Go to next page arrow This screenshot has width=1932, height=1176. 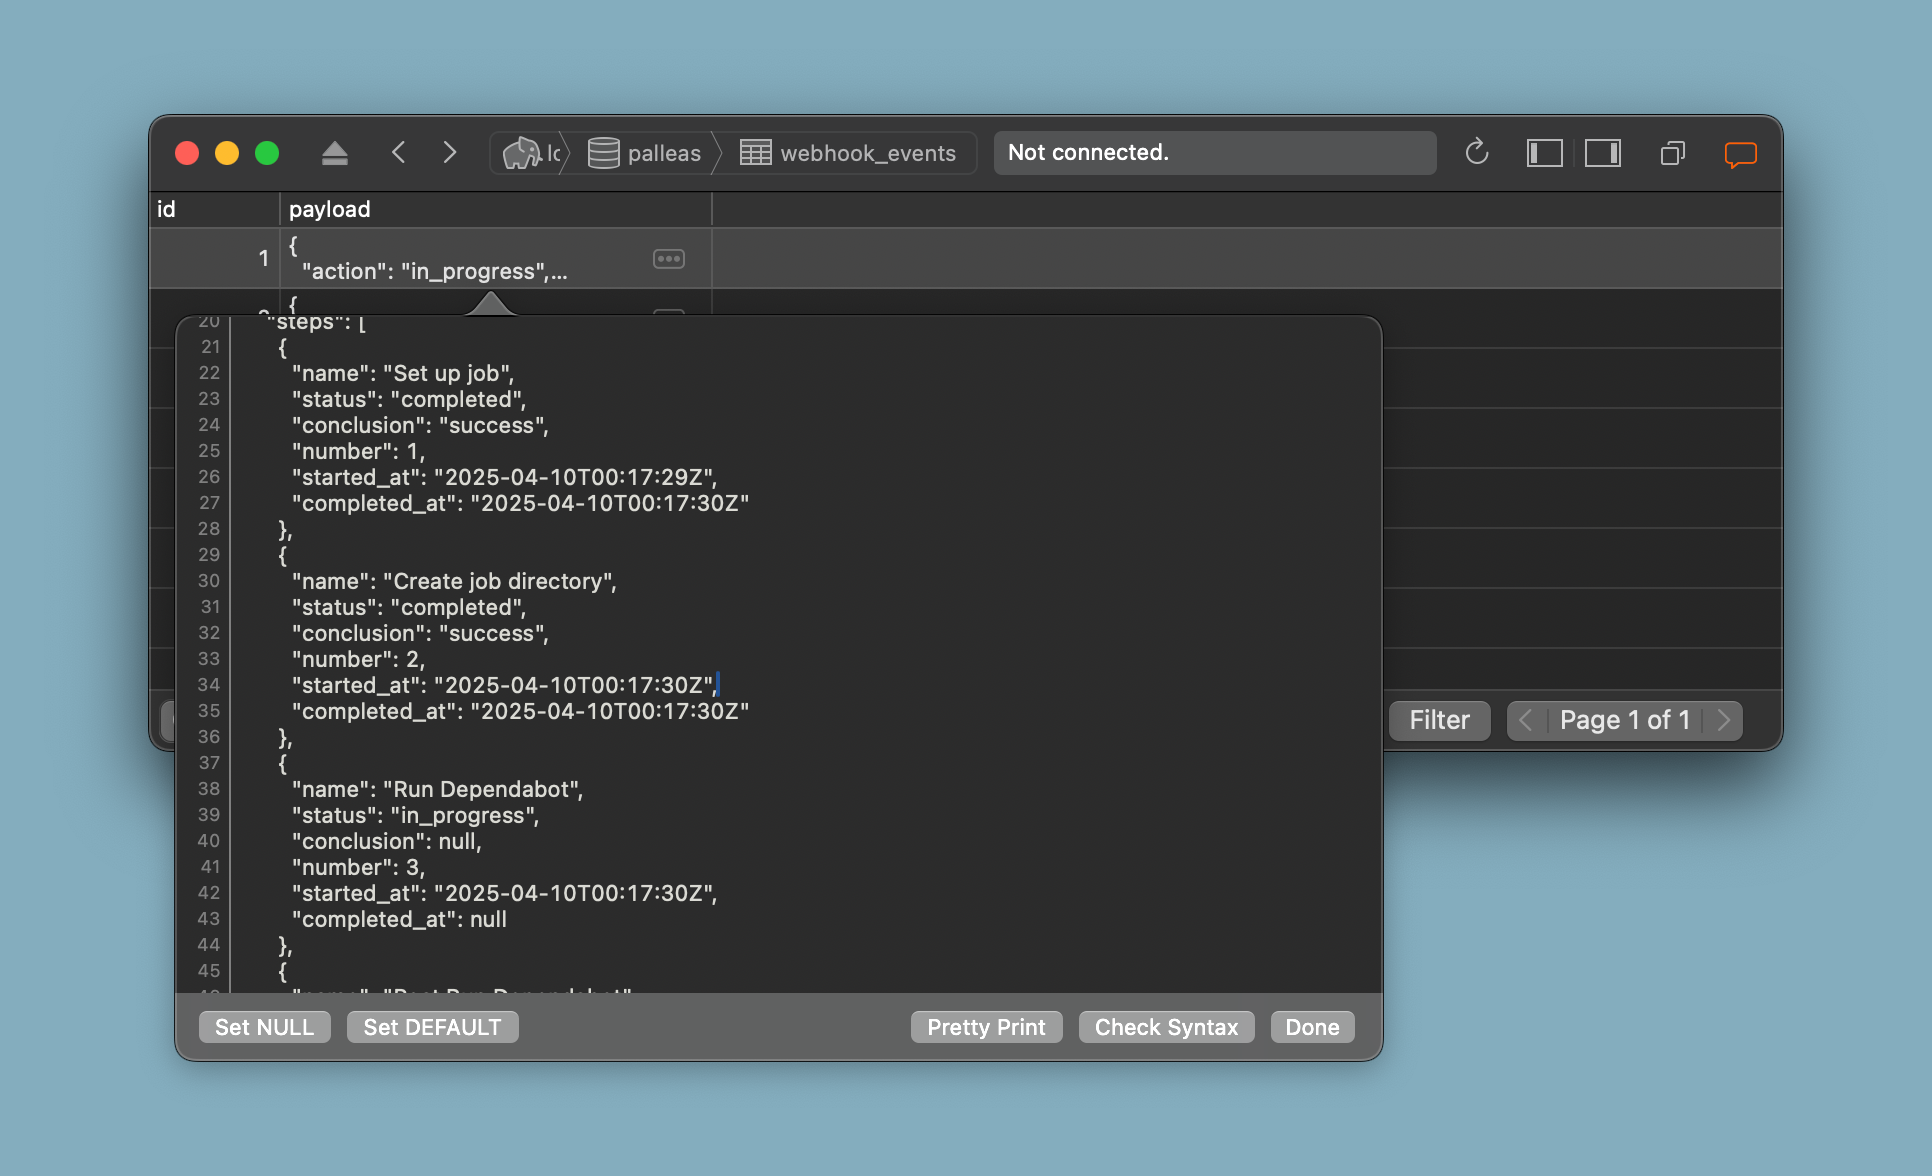pyautogui.click(x=1724, y=720)
